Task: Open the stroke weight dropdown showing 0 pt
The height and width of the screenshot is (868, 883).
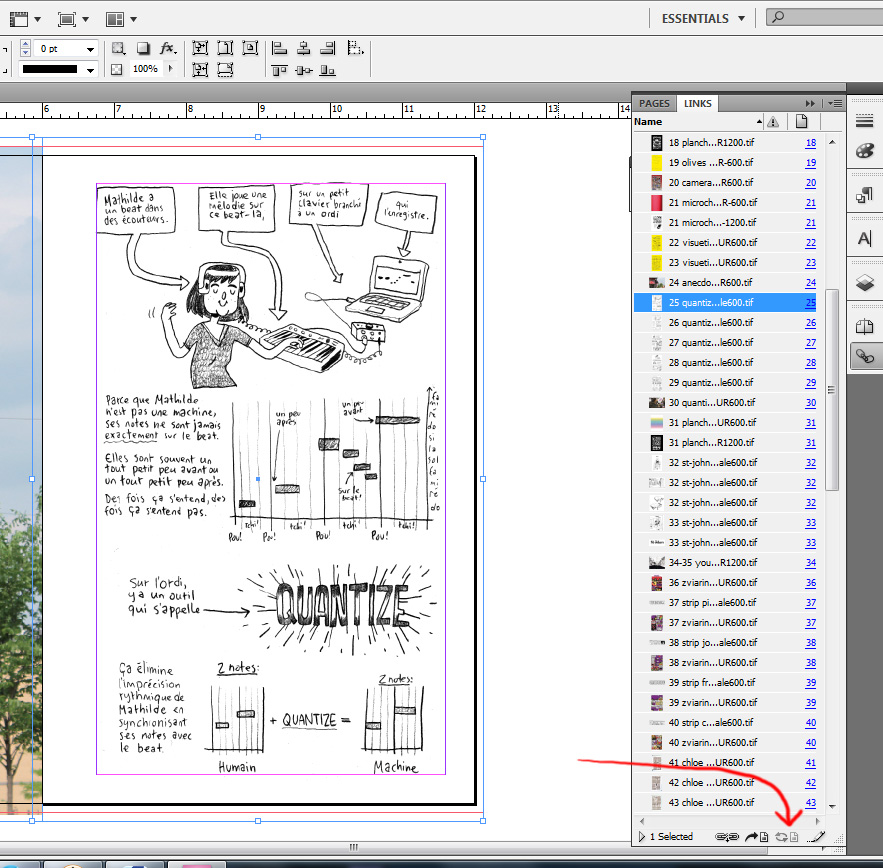Action: click(x=91, y=49)
